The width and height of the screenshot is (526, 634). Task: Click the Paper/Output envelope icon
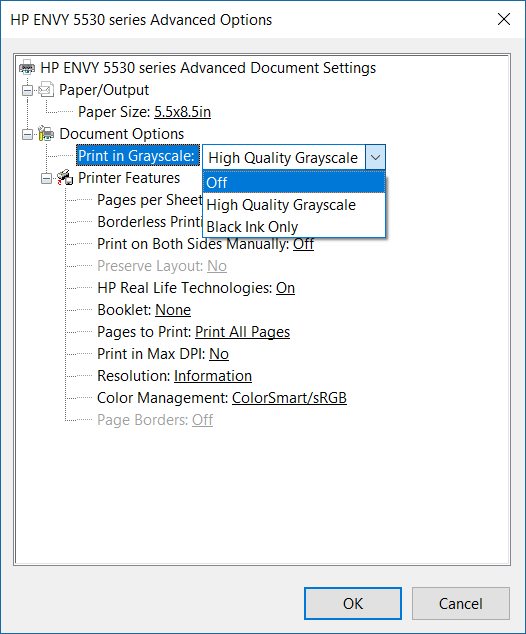(x=46, y=89)
